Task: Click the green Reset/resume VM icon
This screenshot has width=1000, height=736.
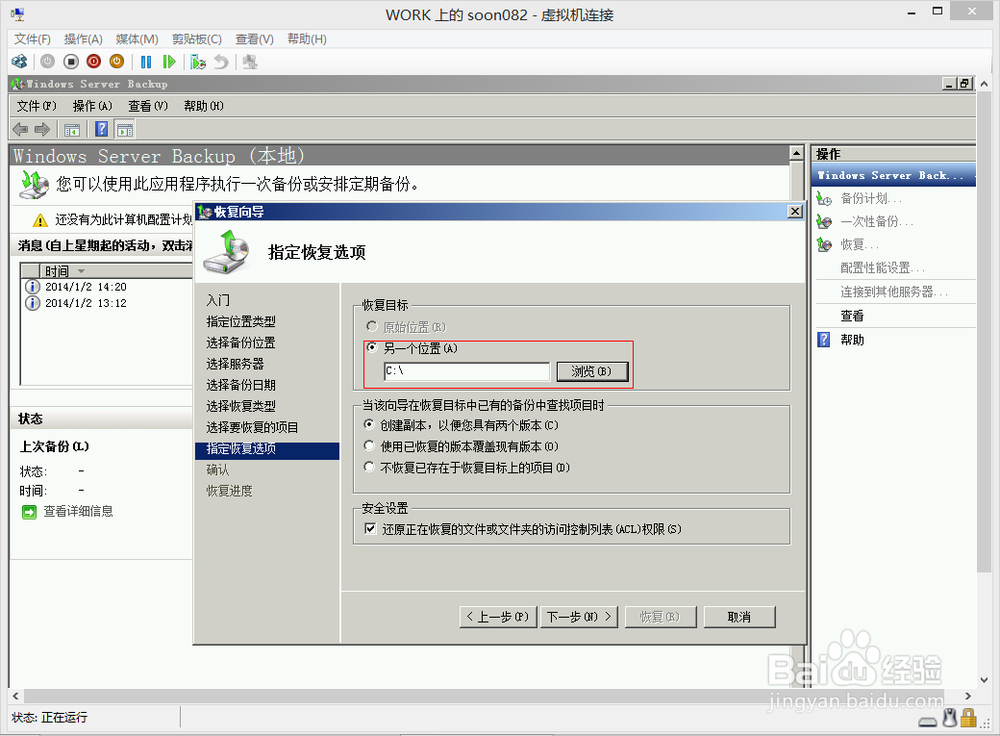Action: click(x=169, y=62)
